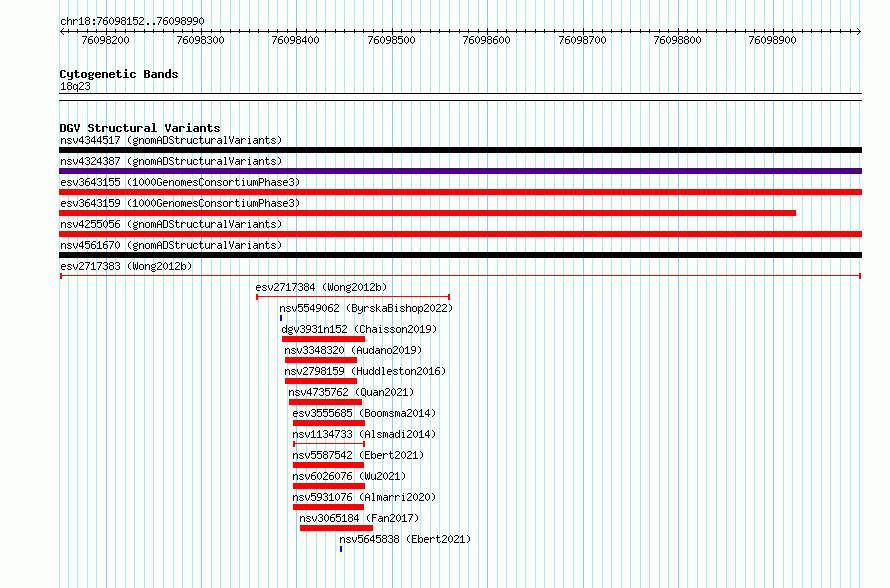This screenshot has height=588, width=890.
Task: Open dgv3931n152 Chaisson2019 label
Action: click(x=359, y=329)
